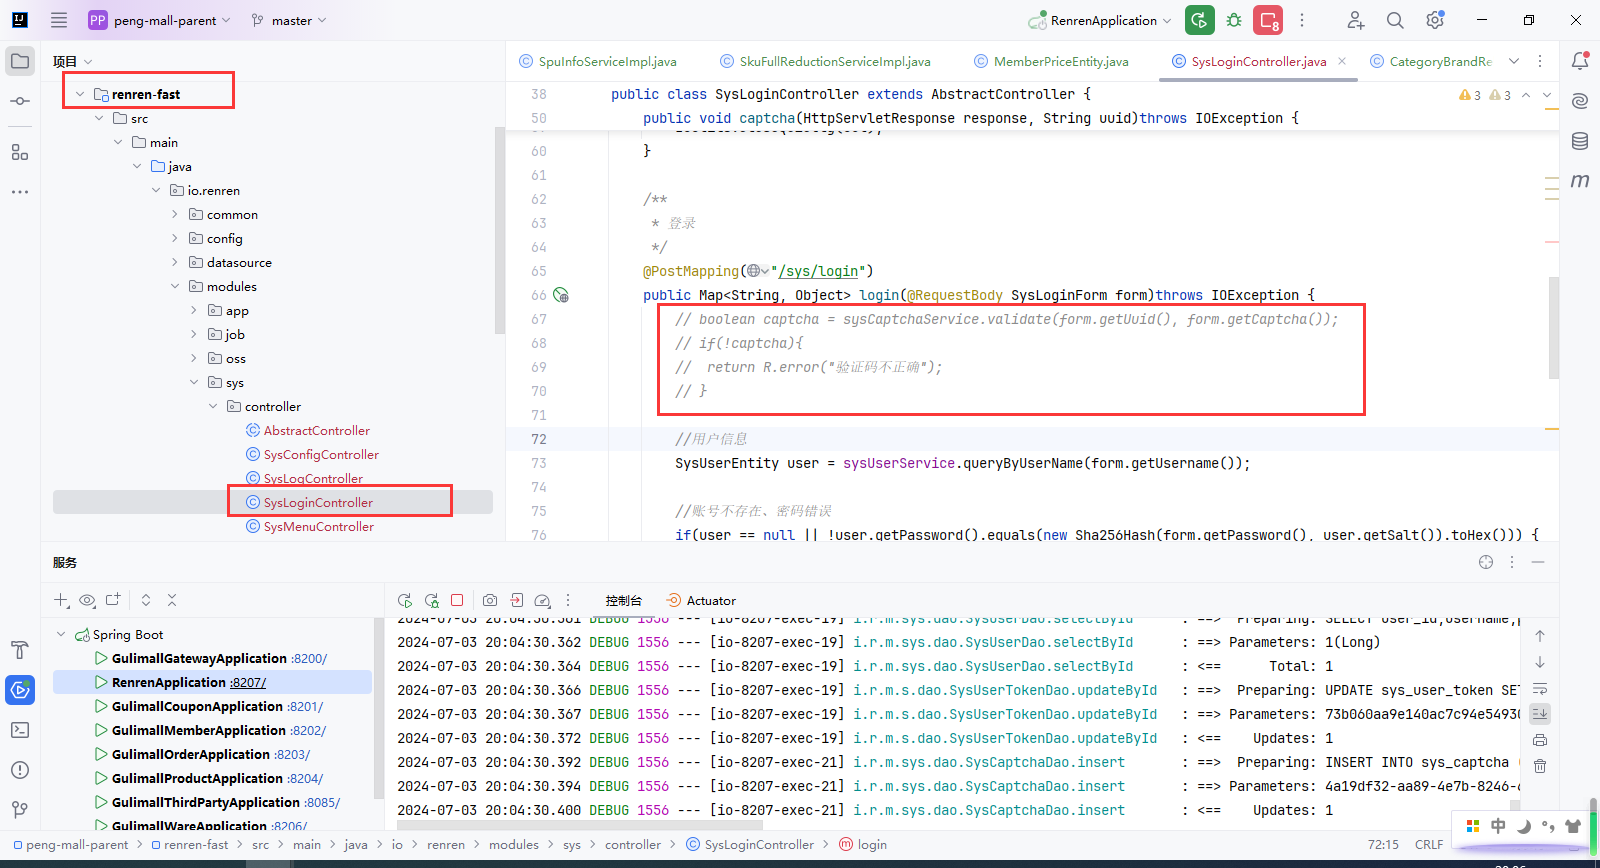Stop the running application red button
The height and width of the screenshot is (868, 1600).
(1269, 20)
